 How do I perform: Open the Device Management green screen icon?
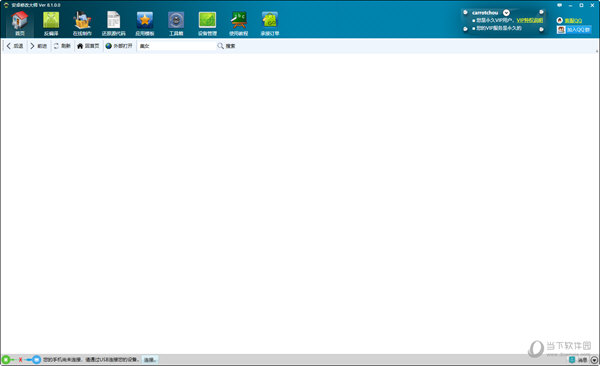point(207,23)
